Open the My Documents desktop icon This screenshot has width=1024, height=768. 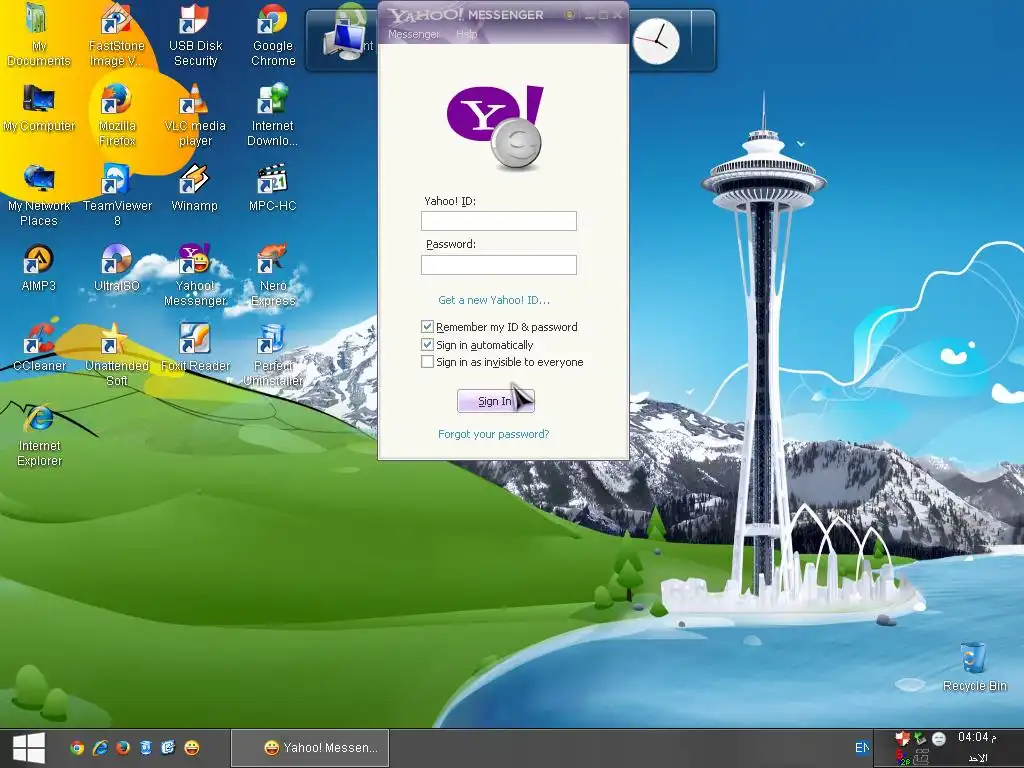(38, 35)
